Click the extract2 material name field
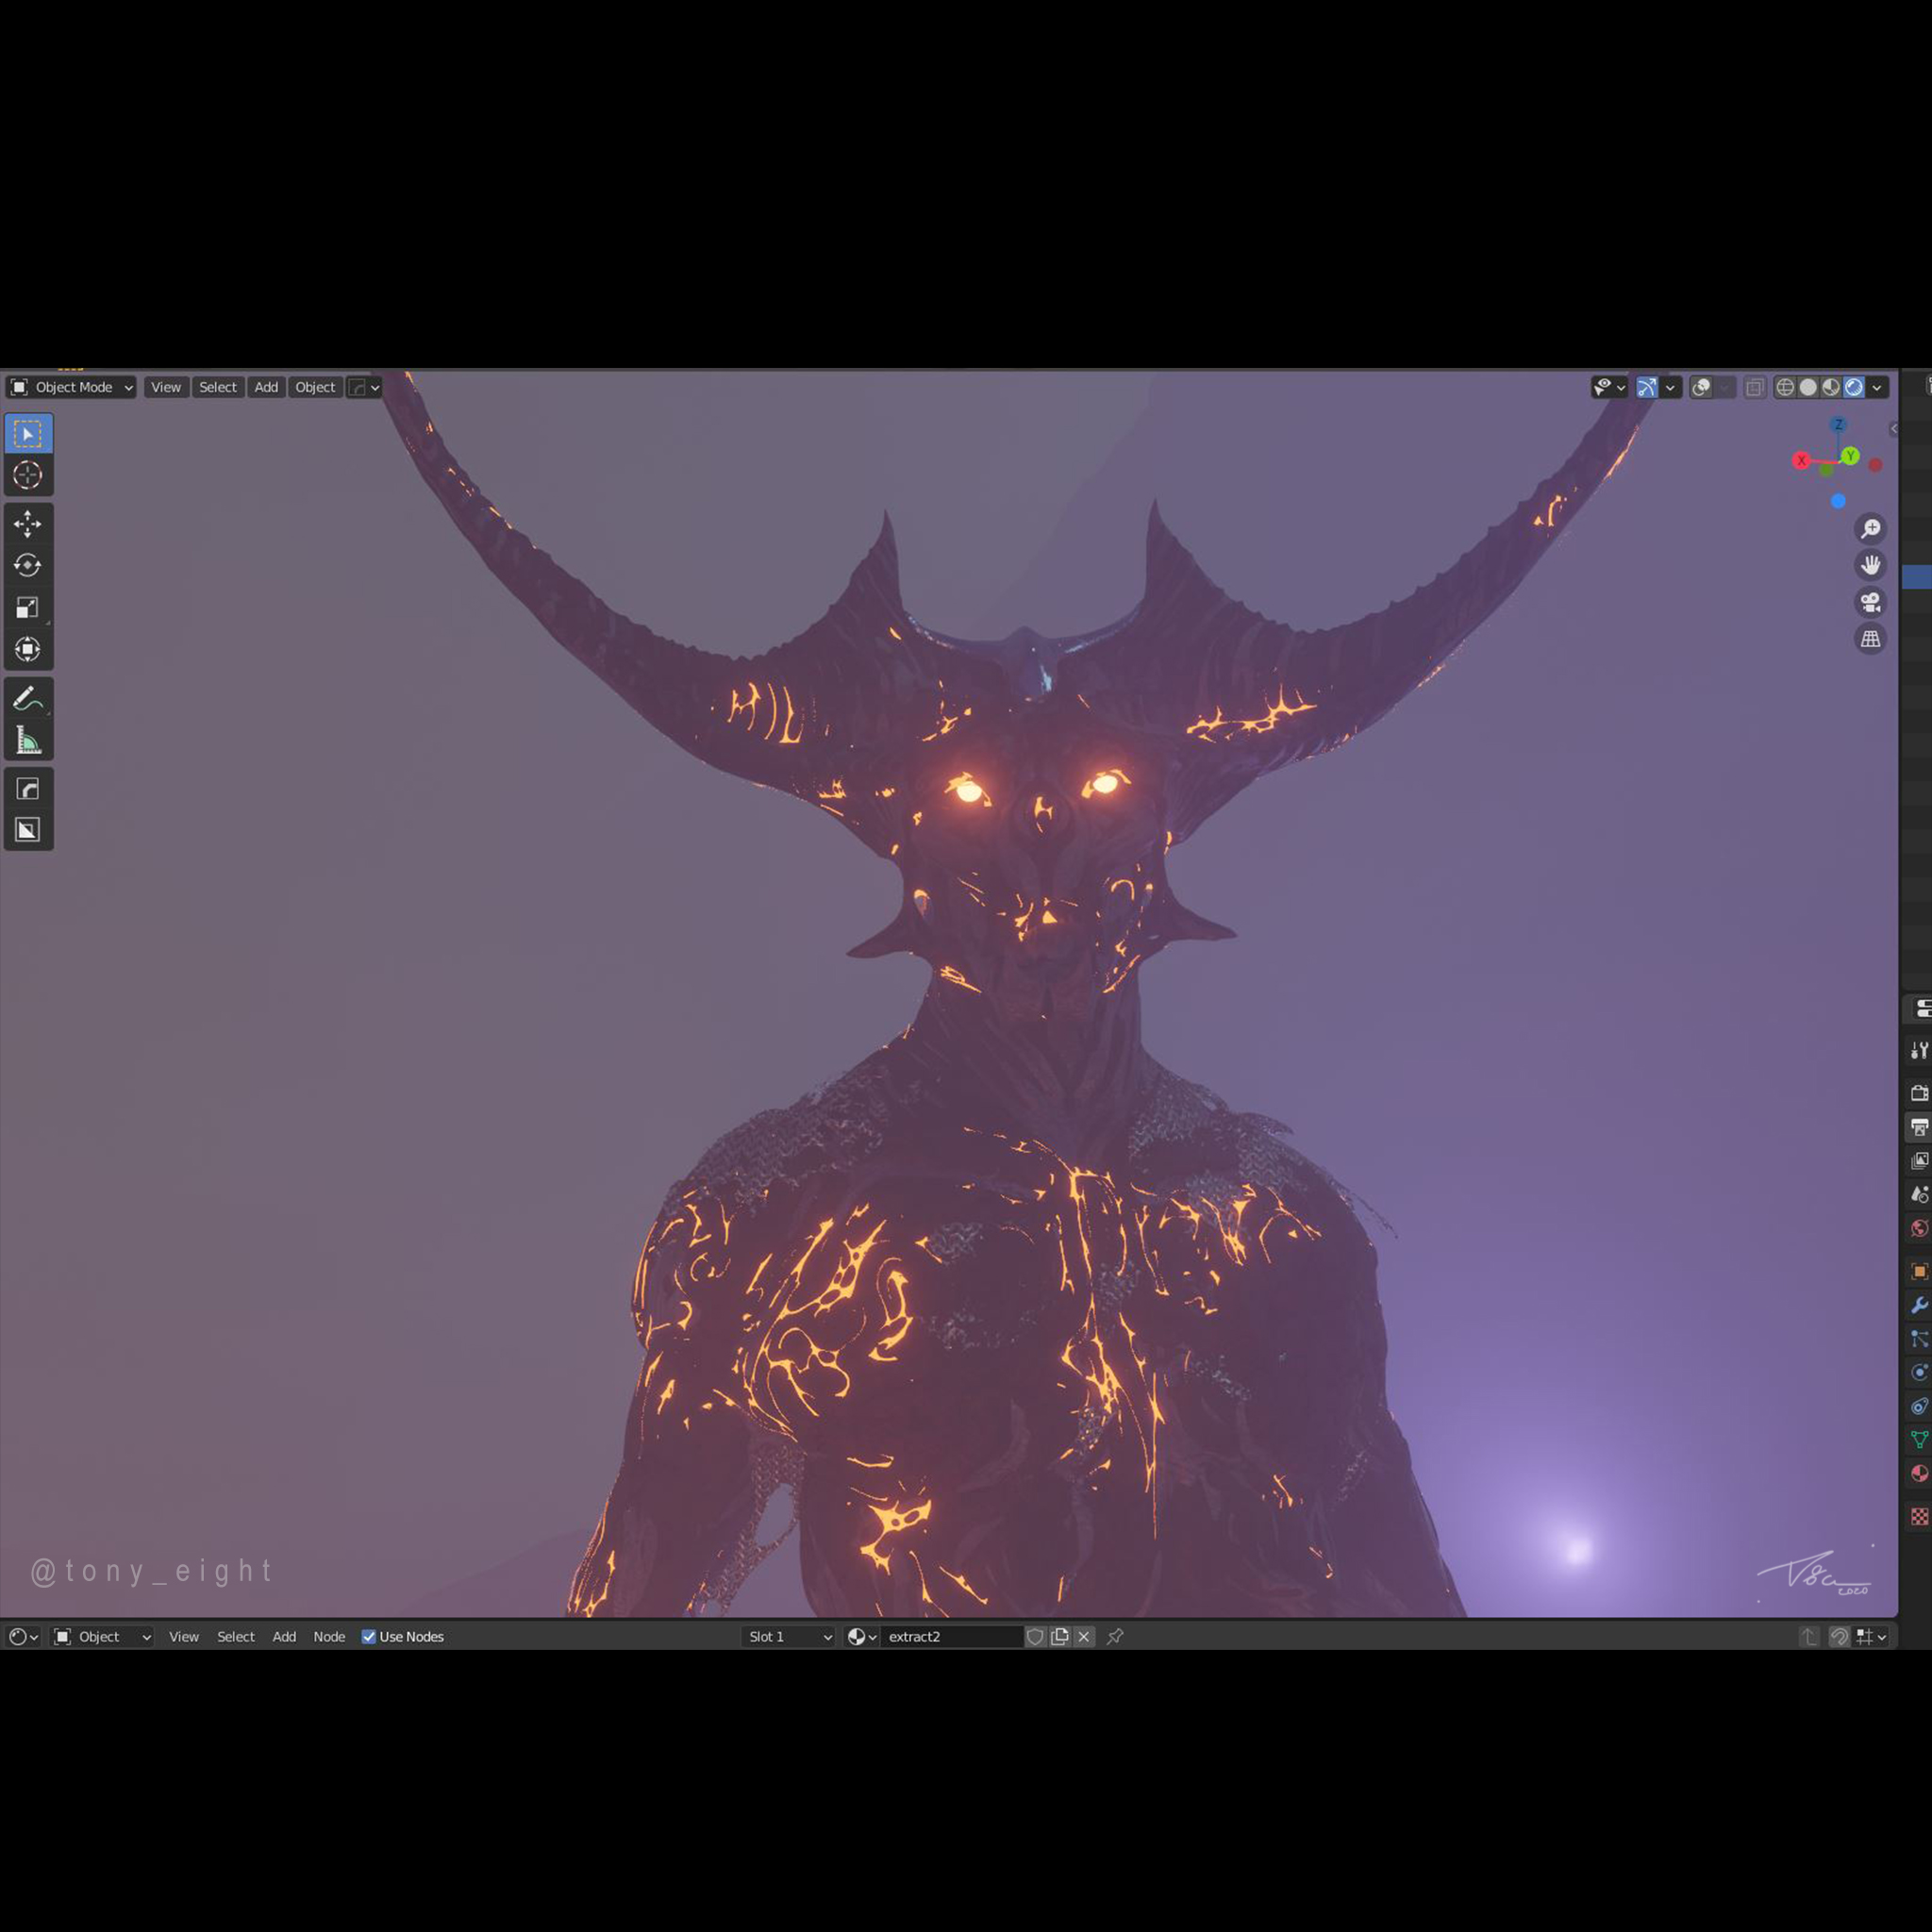The image size is (1932, 1932). 951,1637
